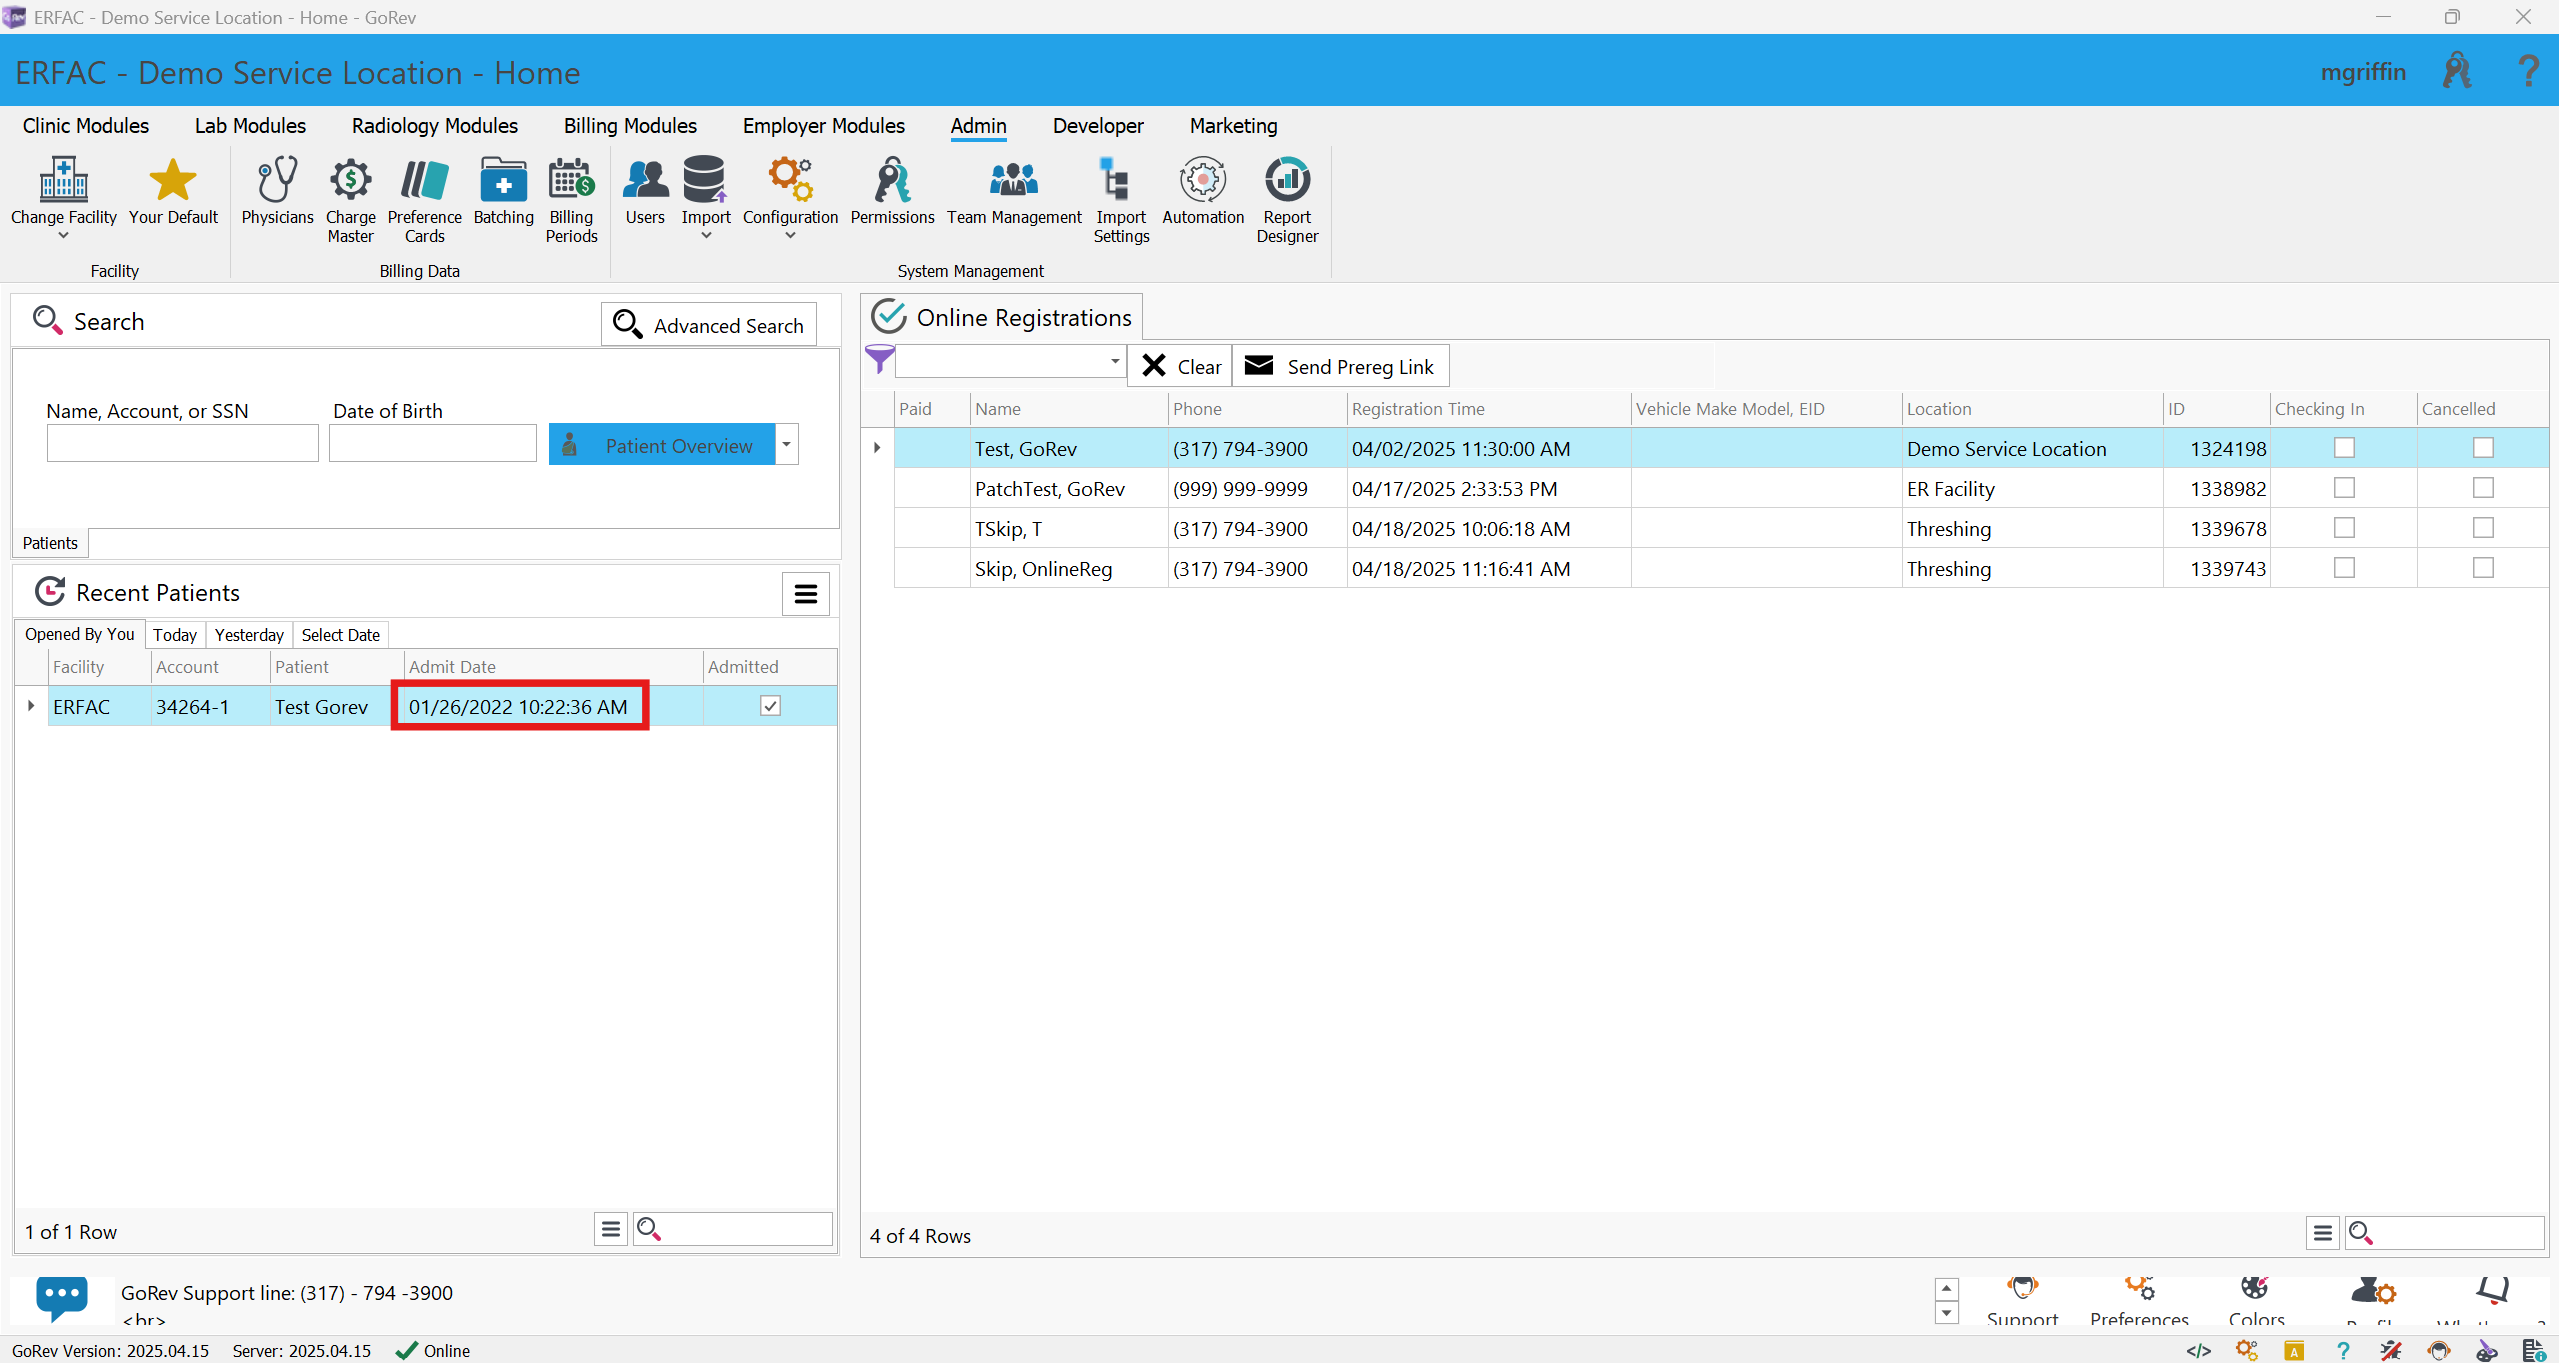Toggle Admitted checkbox for Test Gorev
The image size is (2559, 1363).
pos(770,706)
